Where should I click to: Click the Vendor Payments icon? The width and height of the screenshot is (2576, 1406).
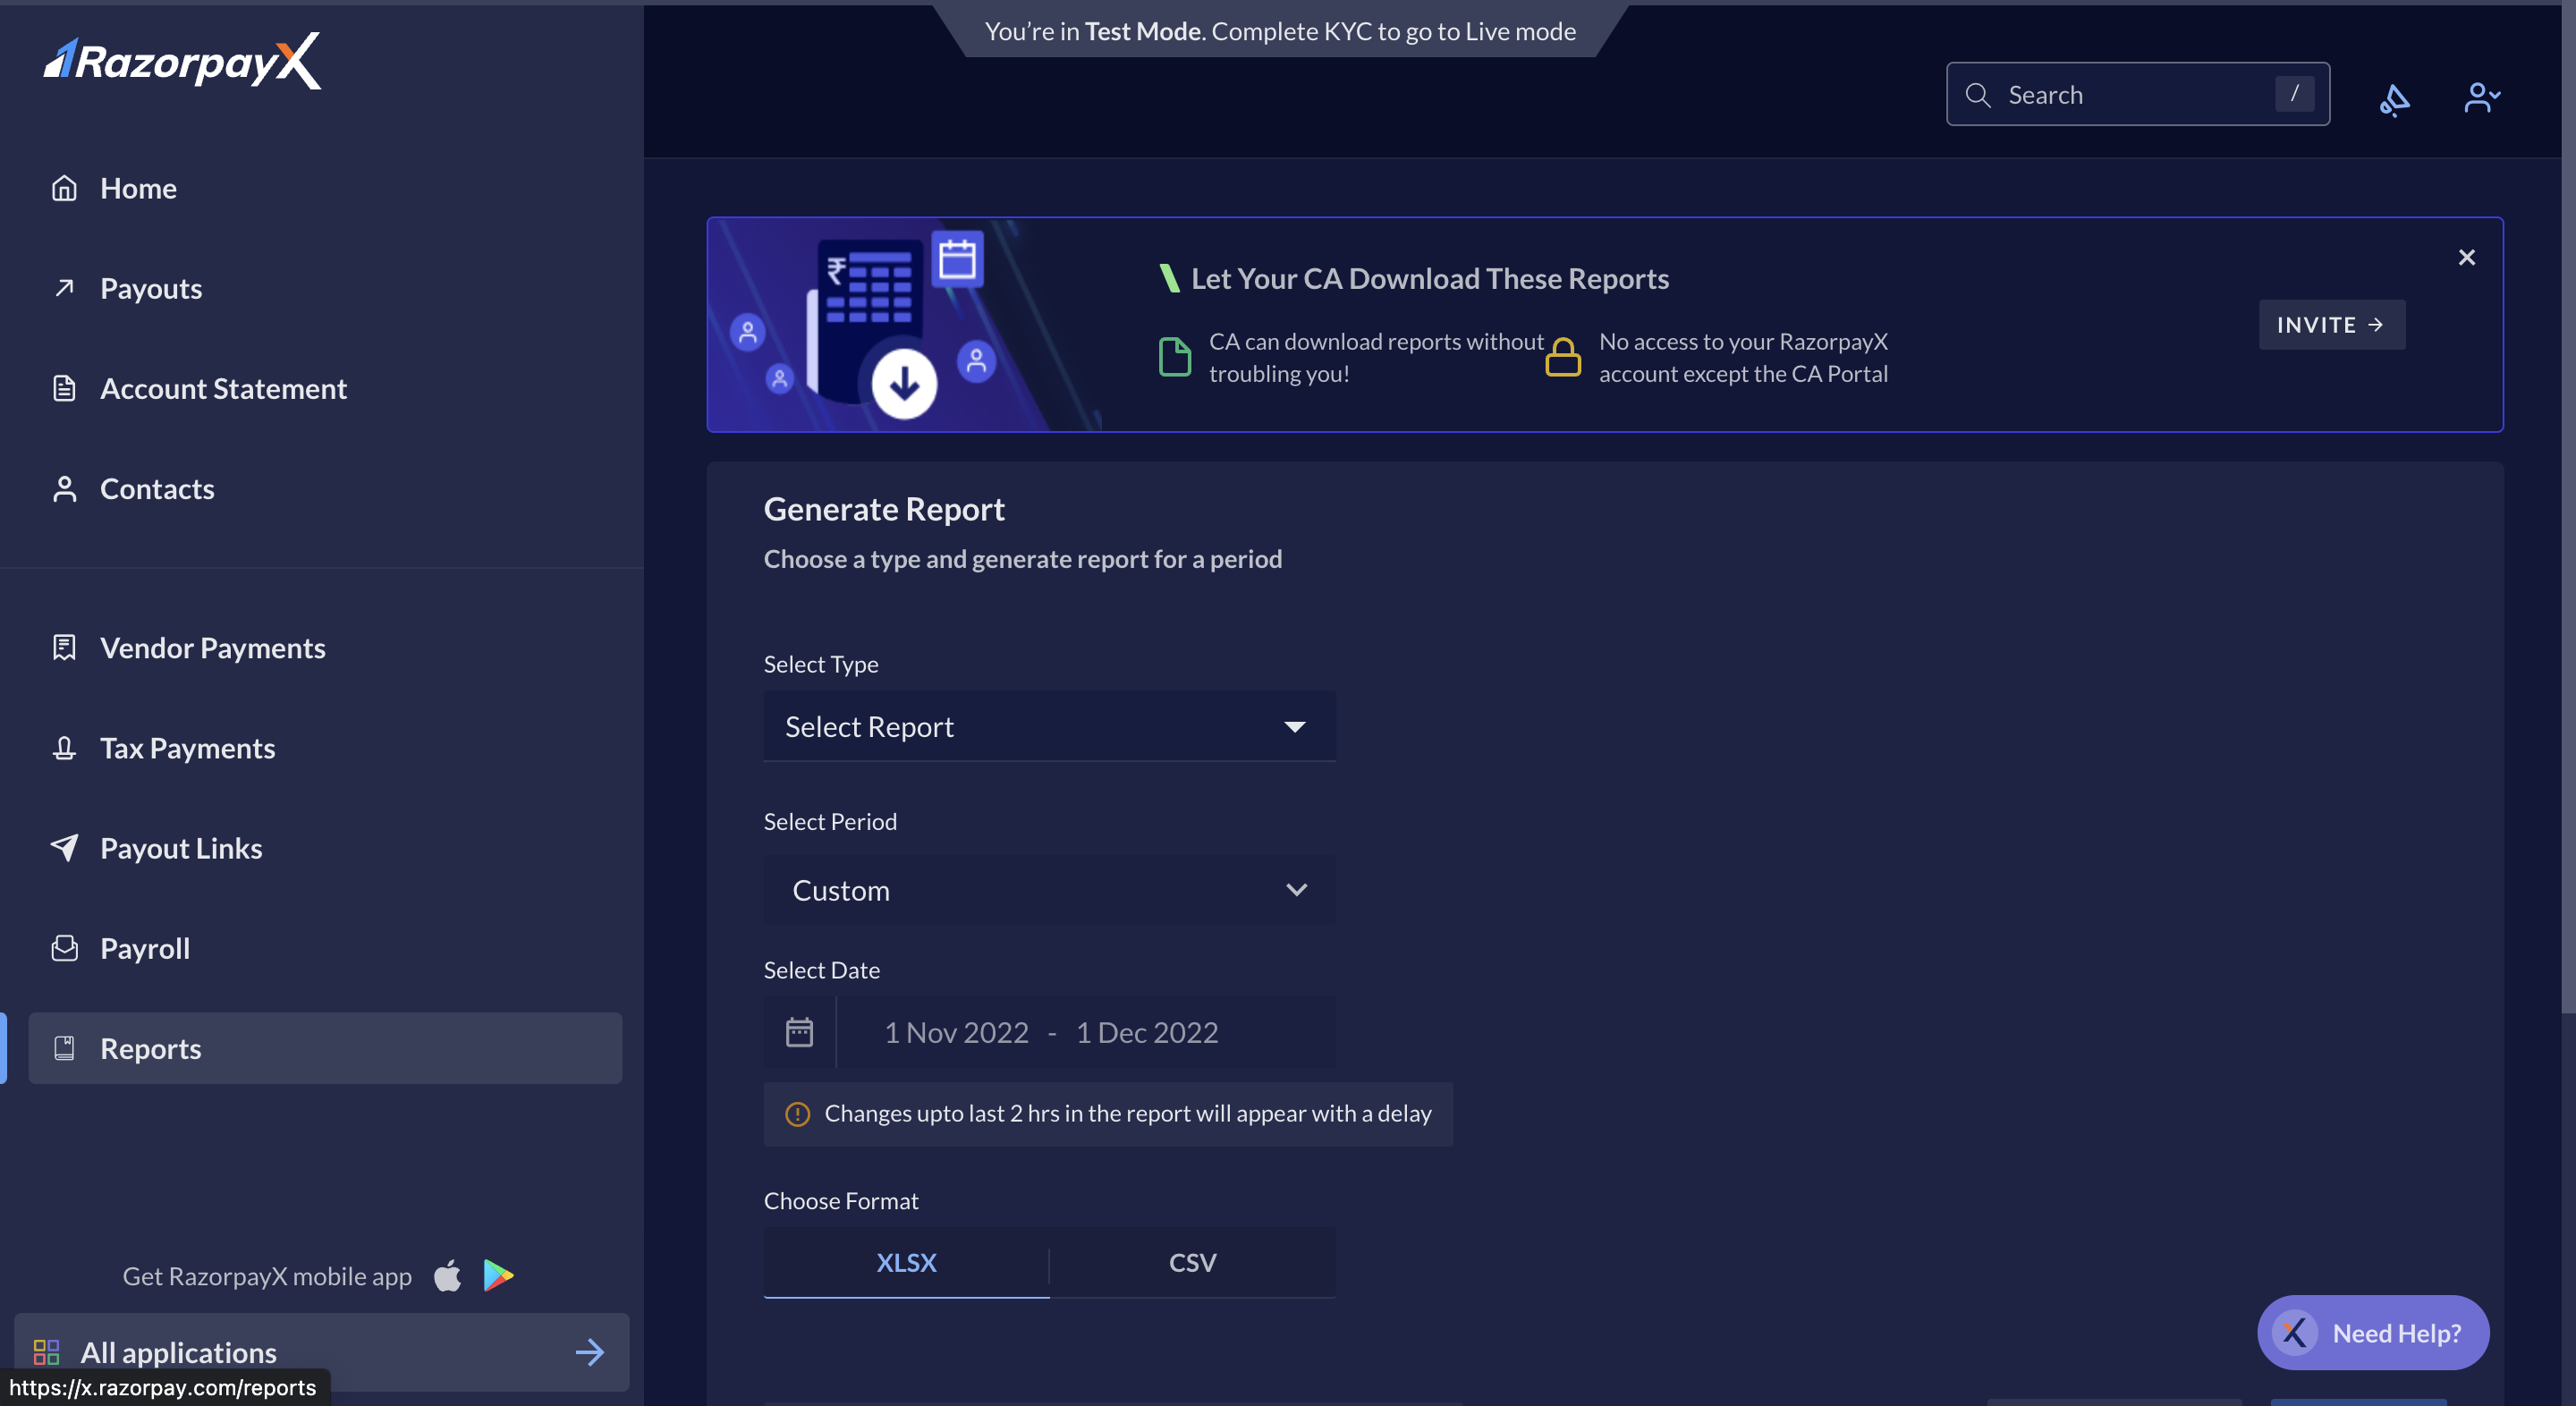pos(65,647)
